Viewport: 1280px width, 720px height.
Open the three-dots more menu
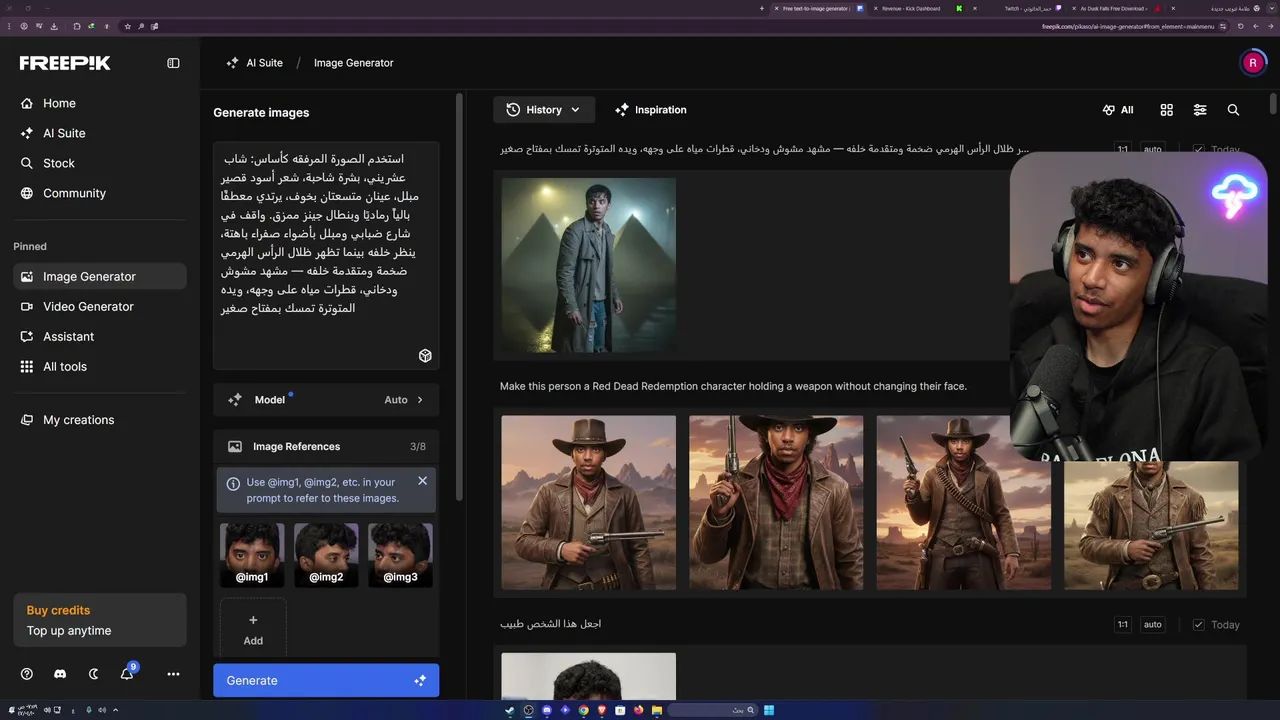(173, 674)
